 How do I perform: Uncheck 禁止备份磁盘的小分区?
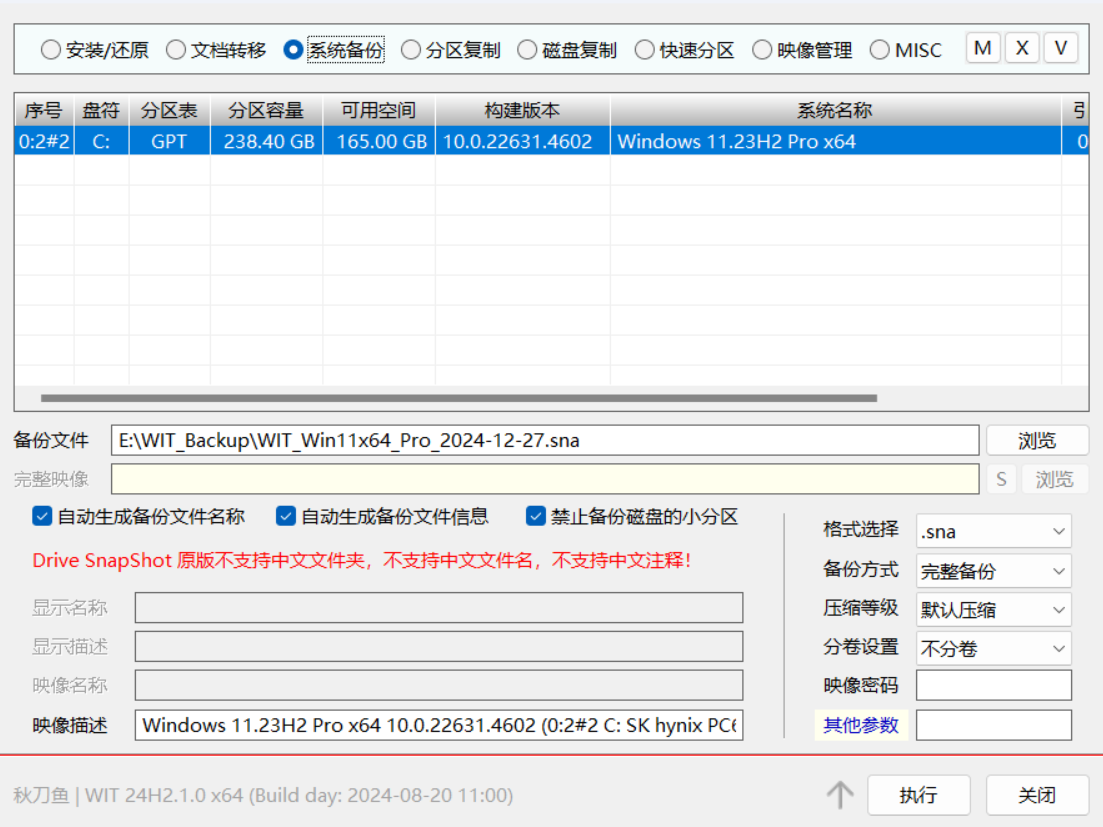(x=535, y=516)
